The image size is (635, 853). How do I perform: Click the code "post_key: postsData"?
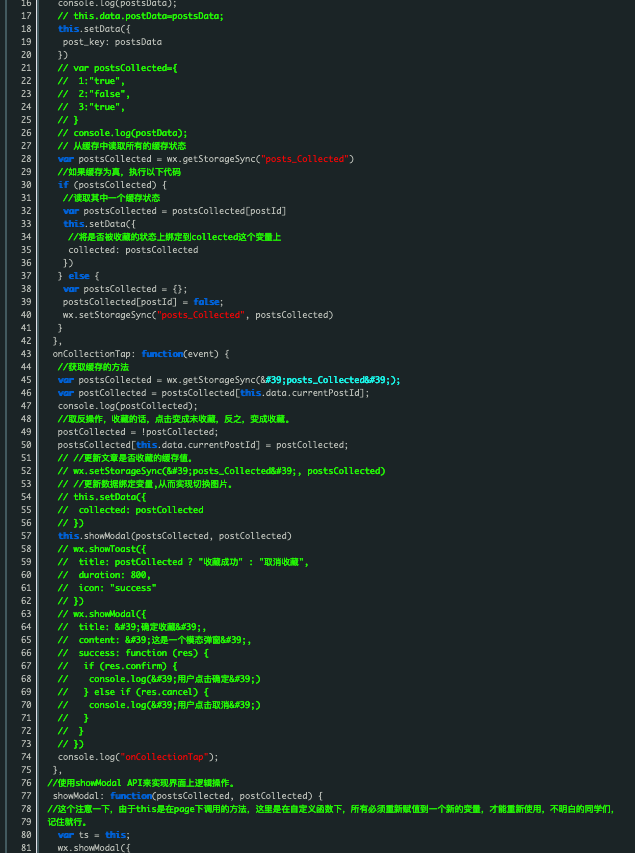point(112,42)
